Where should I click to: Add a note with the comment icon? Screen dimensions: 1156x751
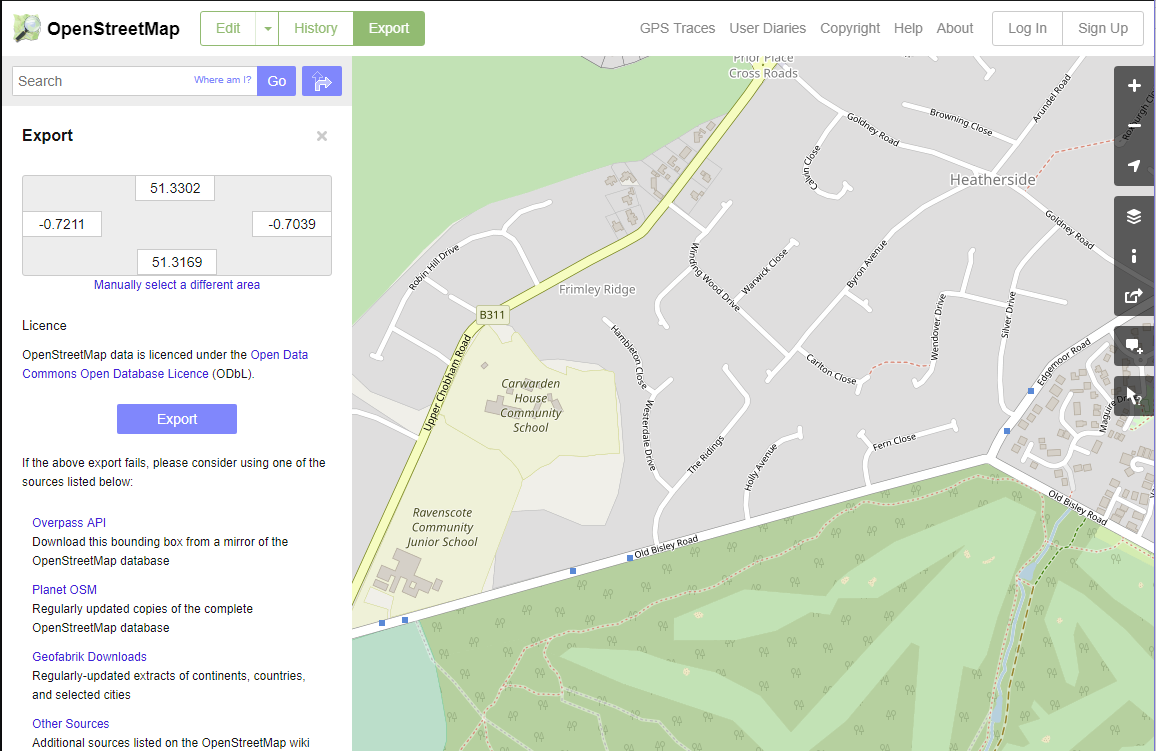1134,346
